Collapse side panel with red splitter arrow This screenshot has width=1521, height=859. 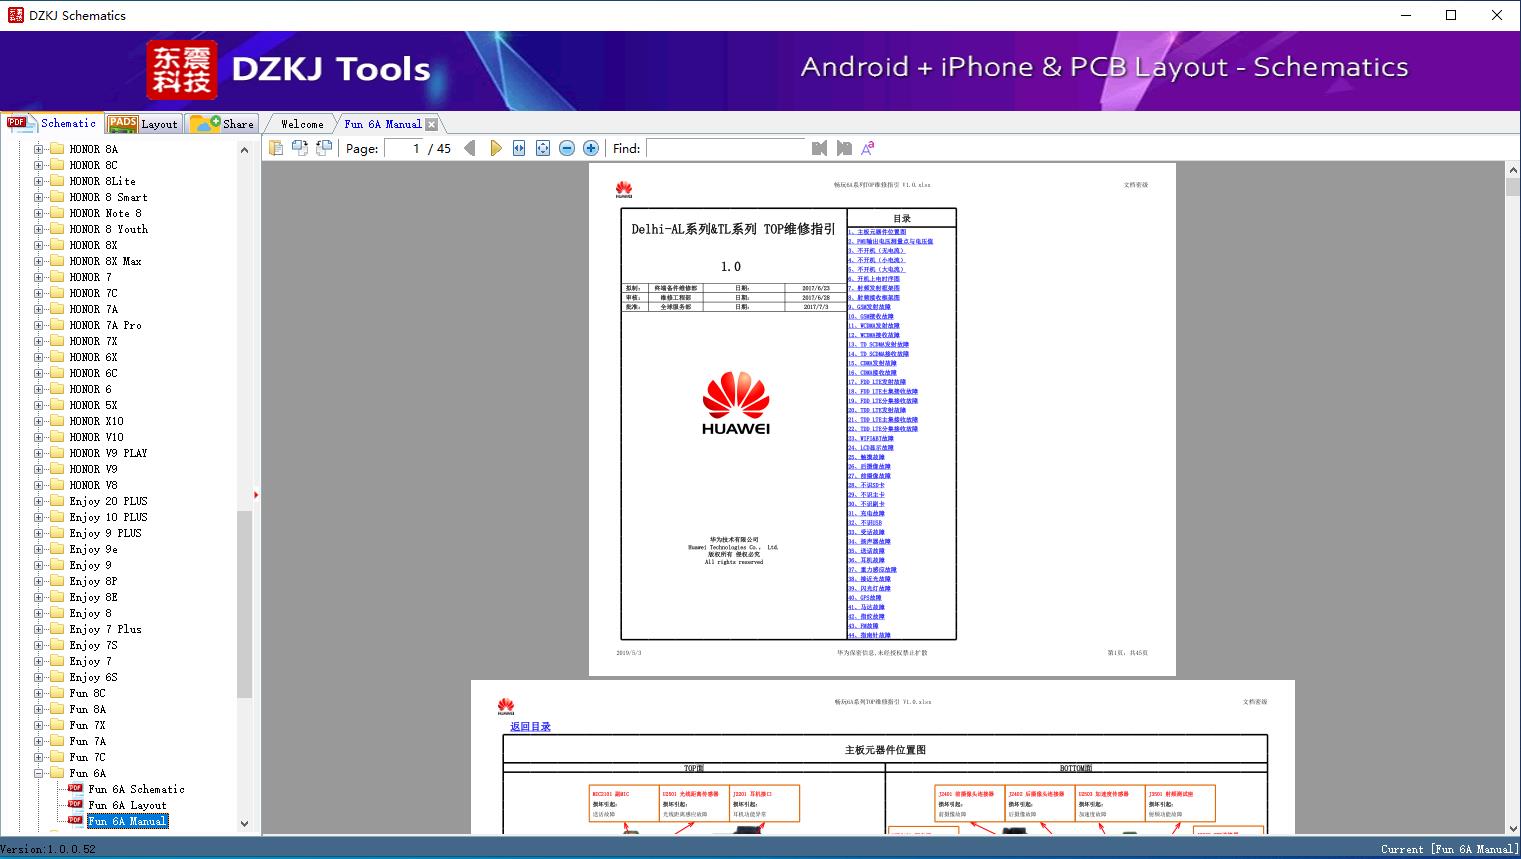tap(256, 495)
